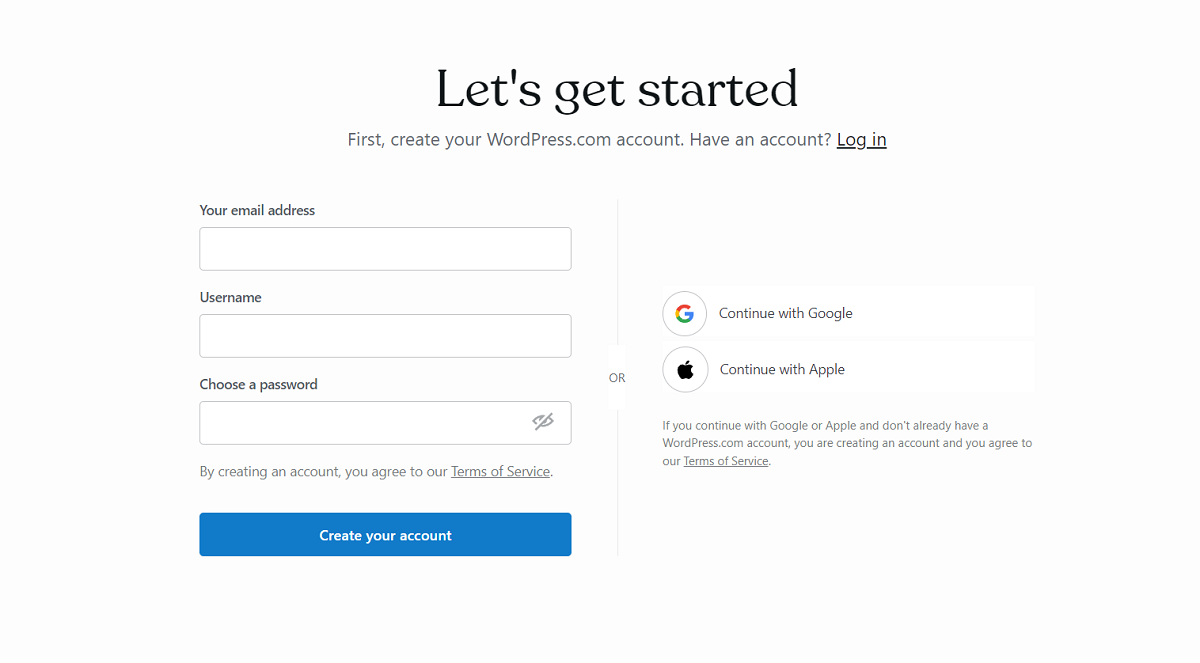Click the "Username" label

click(x=230, y=297)
